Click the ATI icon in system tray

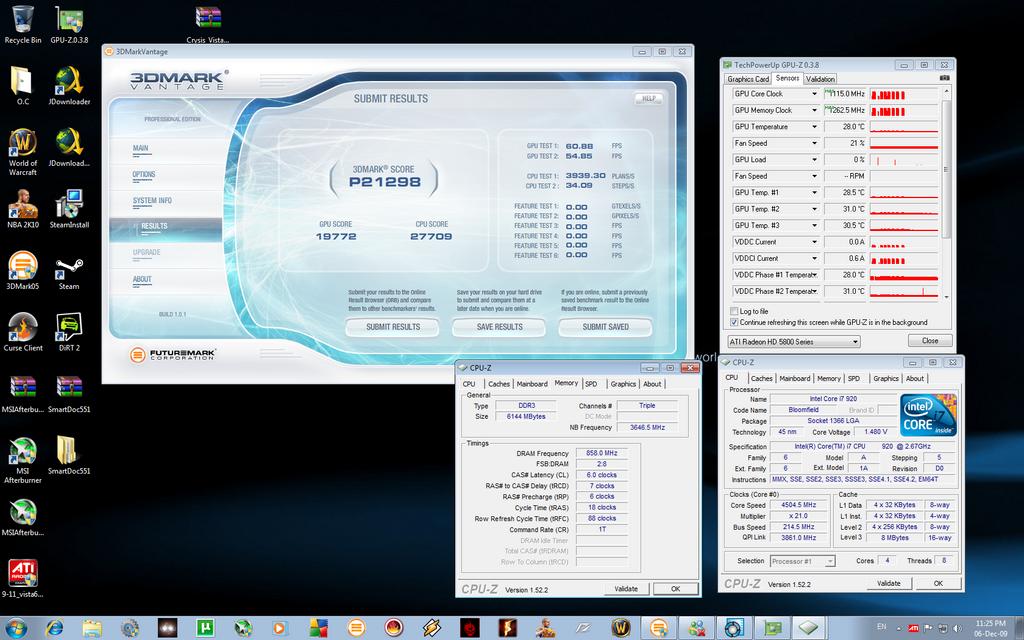coord(914,628)
